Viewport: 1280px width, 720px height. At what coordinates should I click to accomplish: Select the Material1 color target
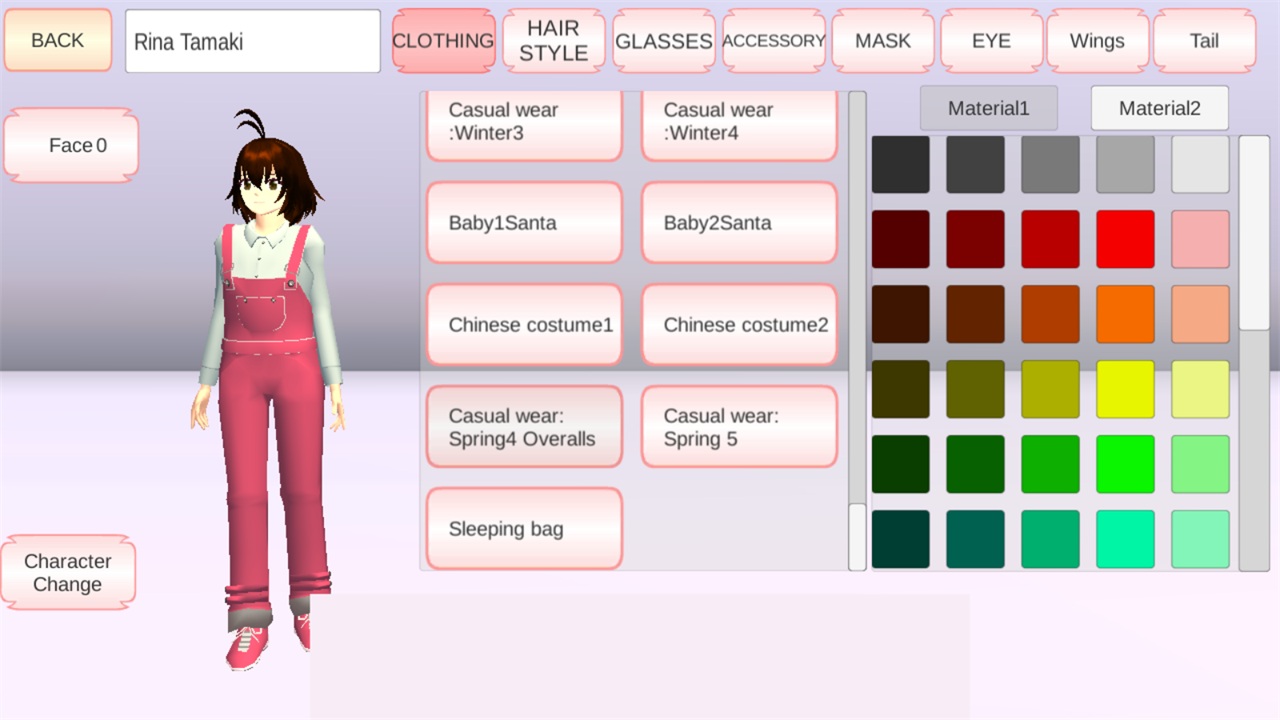[x=989, y=108]
